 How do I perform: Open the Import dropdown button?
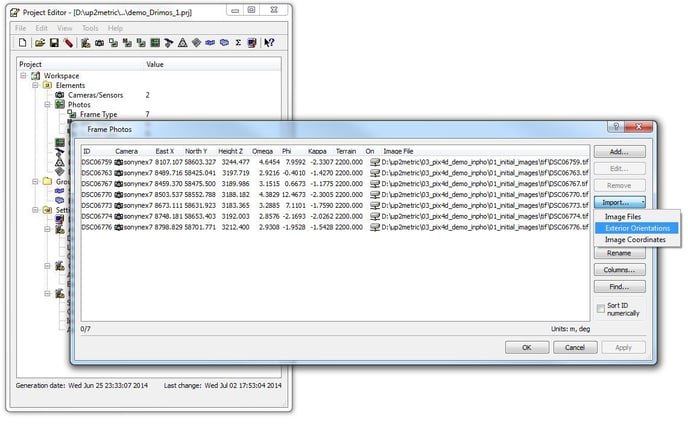[619, 201]
